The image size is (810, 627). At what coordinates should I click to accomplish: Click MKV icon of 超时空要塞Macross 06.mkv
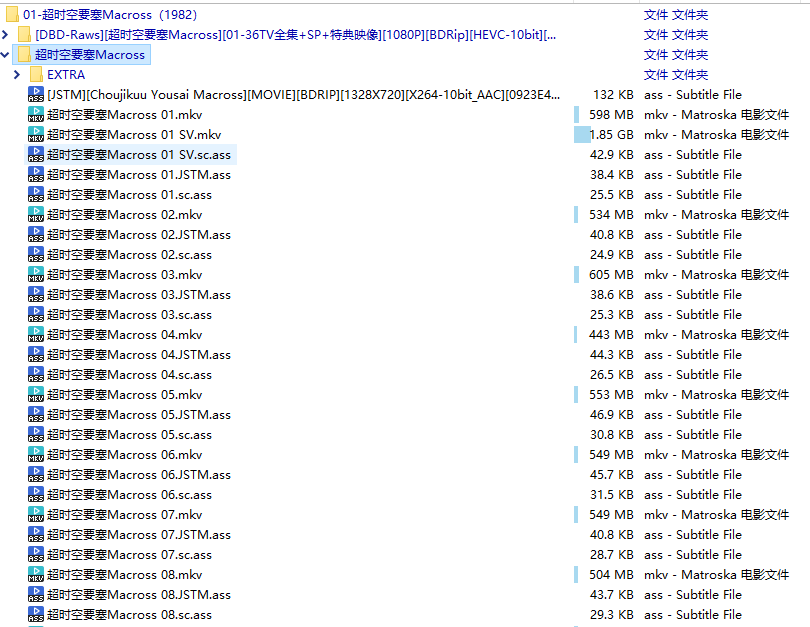click(x=36, y=455)
